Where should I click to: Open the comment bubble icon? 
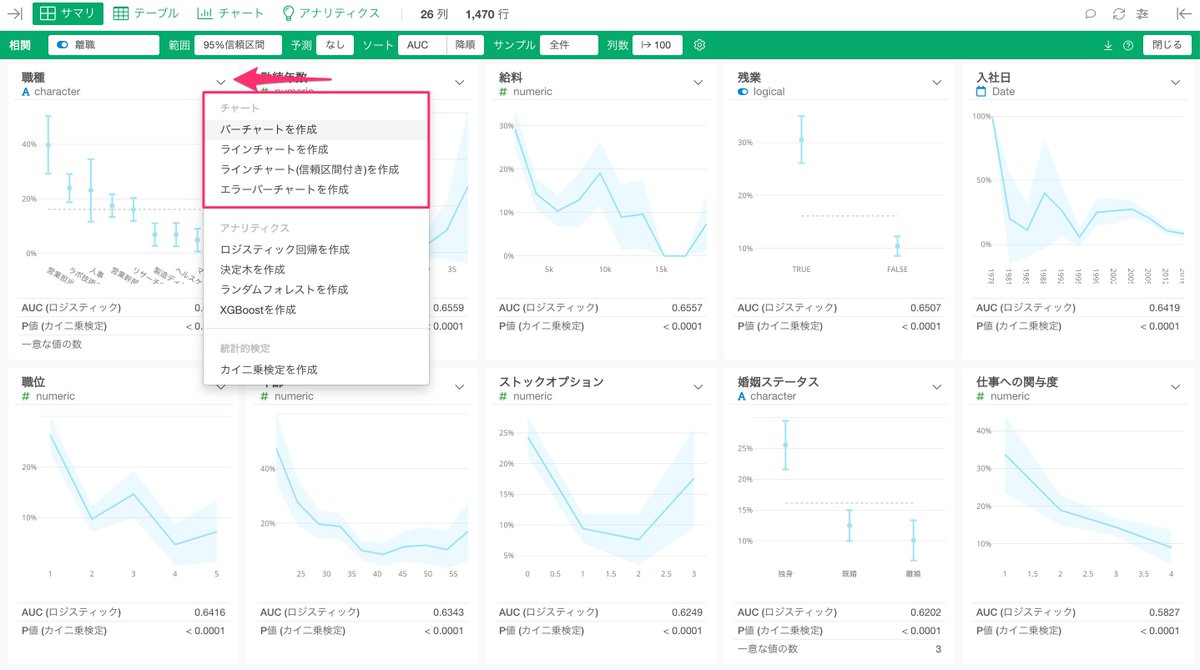pyautogui.click(x=1091, y=15)
